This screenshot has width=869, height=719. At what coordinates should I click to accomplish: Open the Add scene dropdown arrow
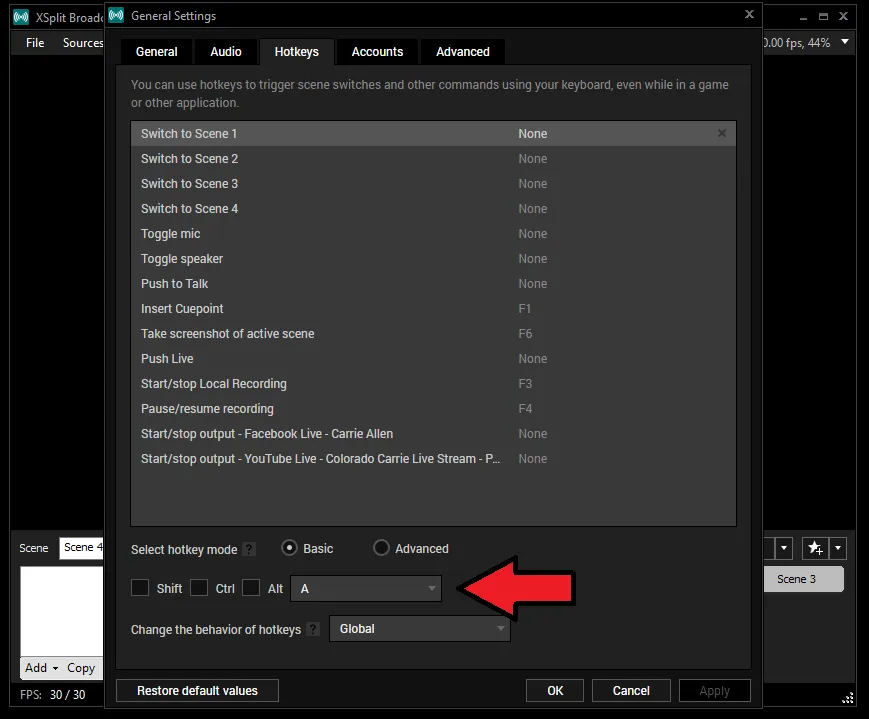point(55,669)
